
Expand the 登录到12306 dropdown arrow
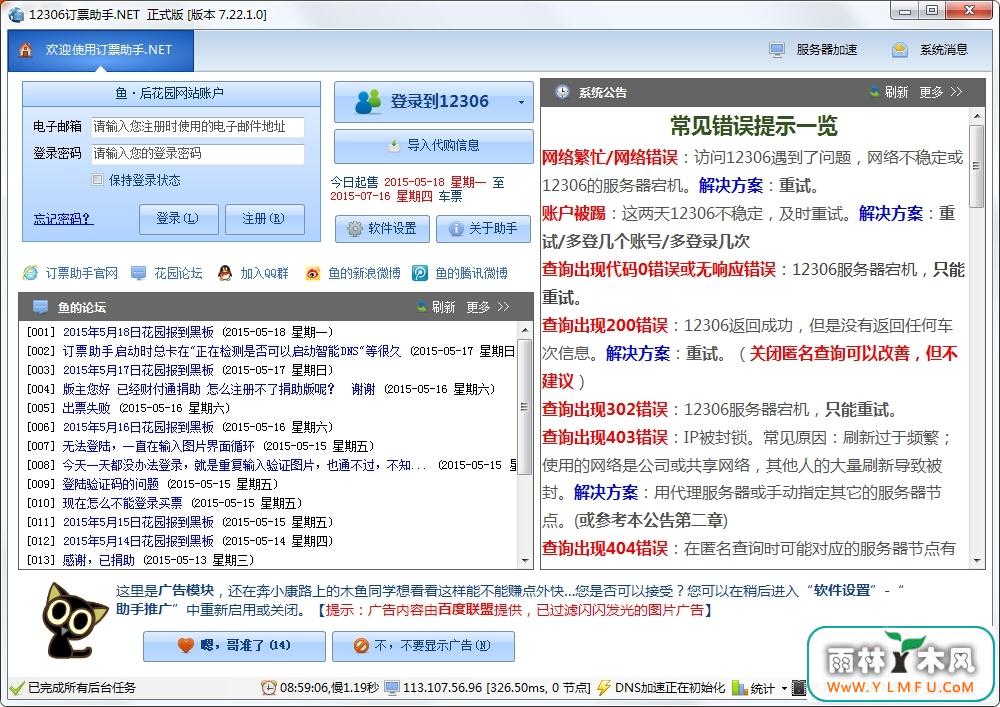(x=522, y=102)
